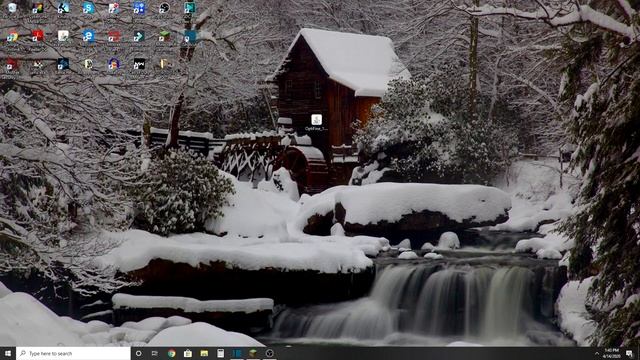Screen dimensions: 640x360
Task: Open Cortana from the taskbar
Action: 138,353
